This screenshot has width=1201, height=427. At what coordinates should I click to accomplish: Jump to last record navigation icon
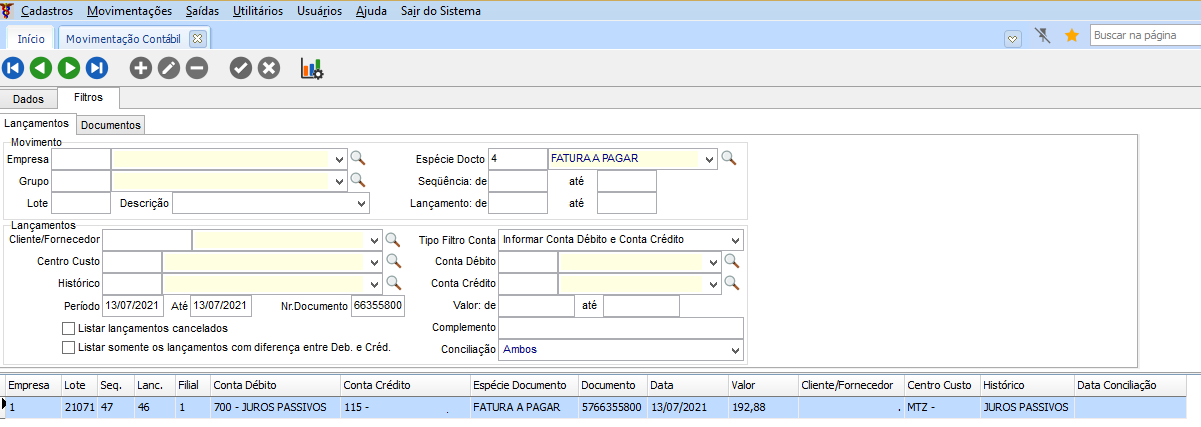point(97,68)
